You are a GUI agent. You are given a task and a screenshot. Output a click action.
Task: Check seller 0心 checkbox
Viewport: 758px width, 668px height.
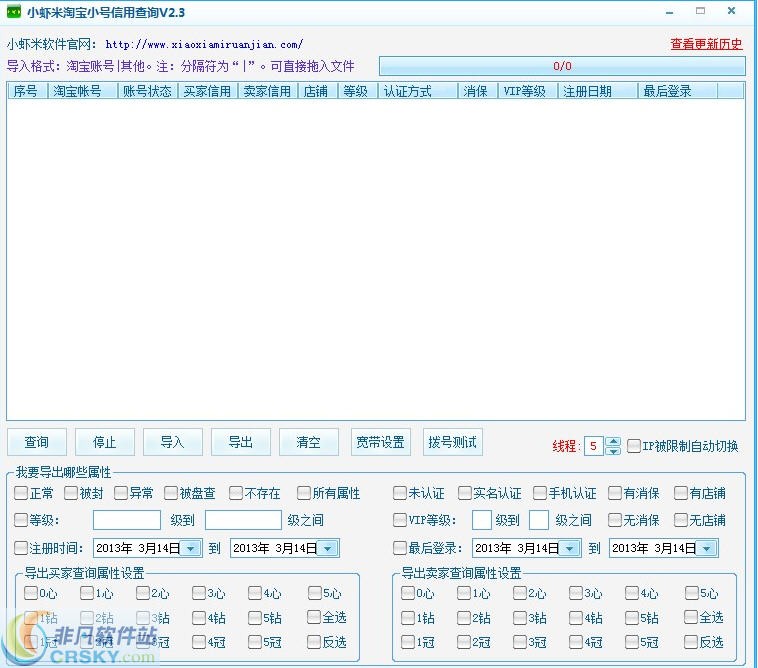[408, 593]
